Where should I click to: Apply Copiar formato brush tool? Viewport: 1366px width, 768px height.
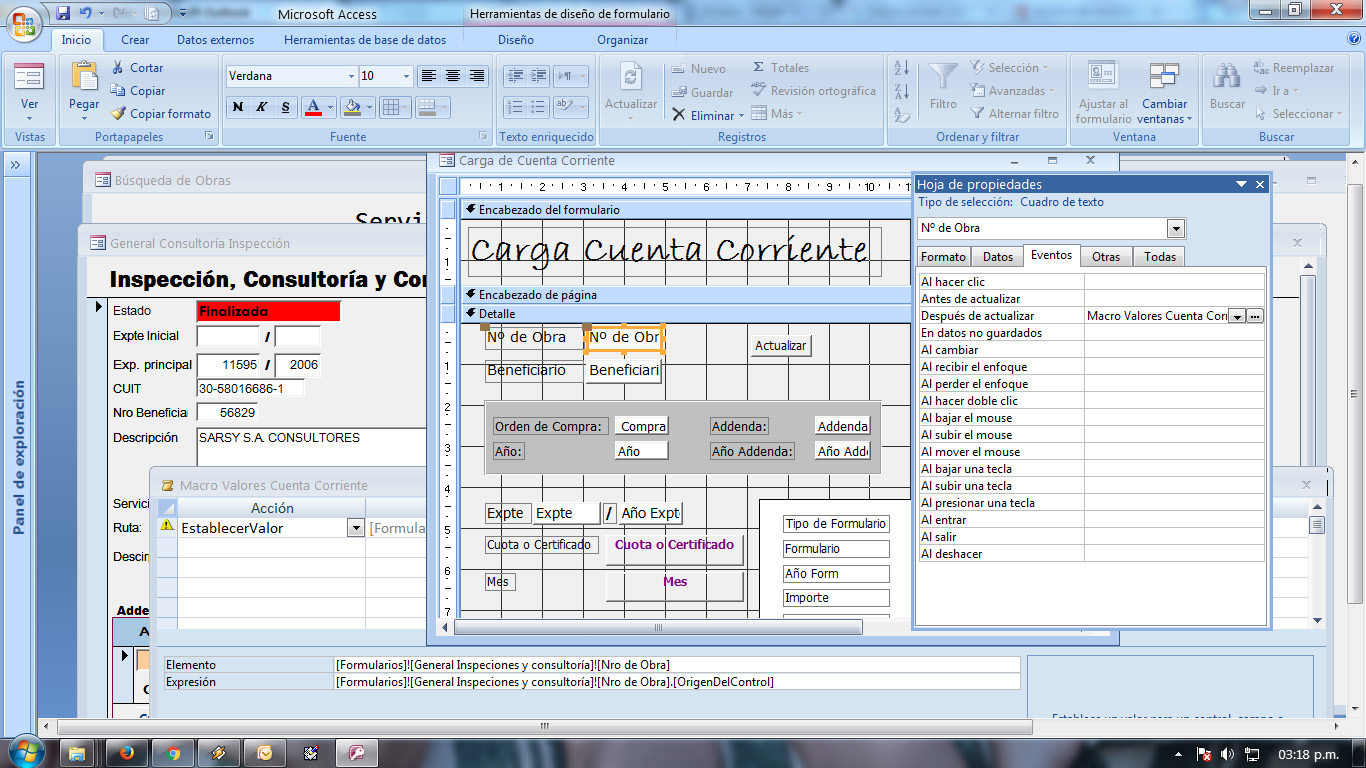[118, 113]
